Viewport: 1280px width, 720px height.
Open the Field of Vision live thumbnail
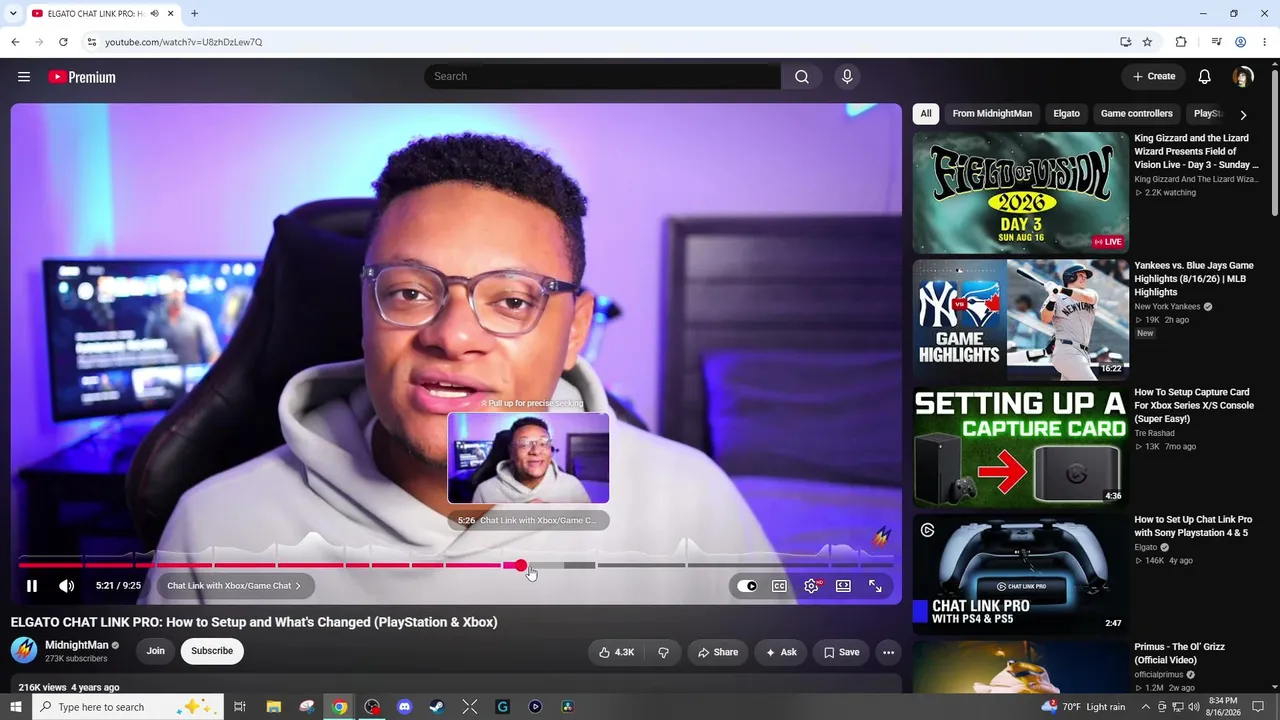click(1020, 193)
